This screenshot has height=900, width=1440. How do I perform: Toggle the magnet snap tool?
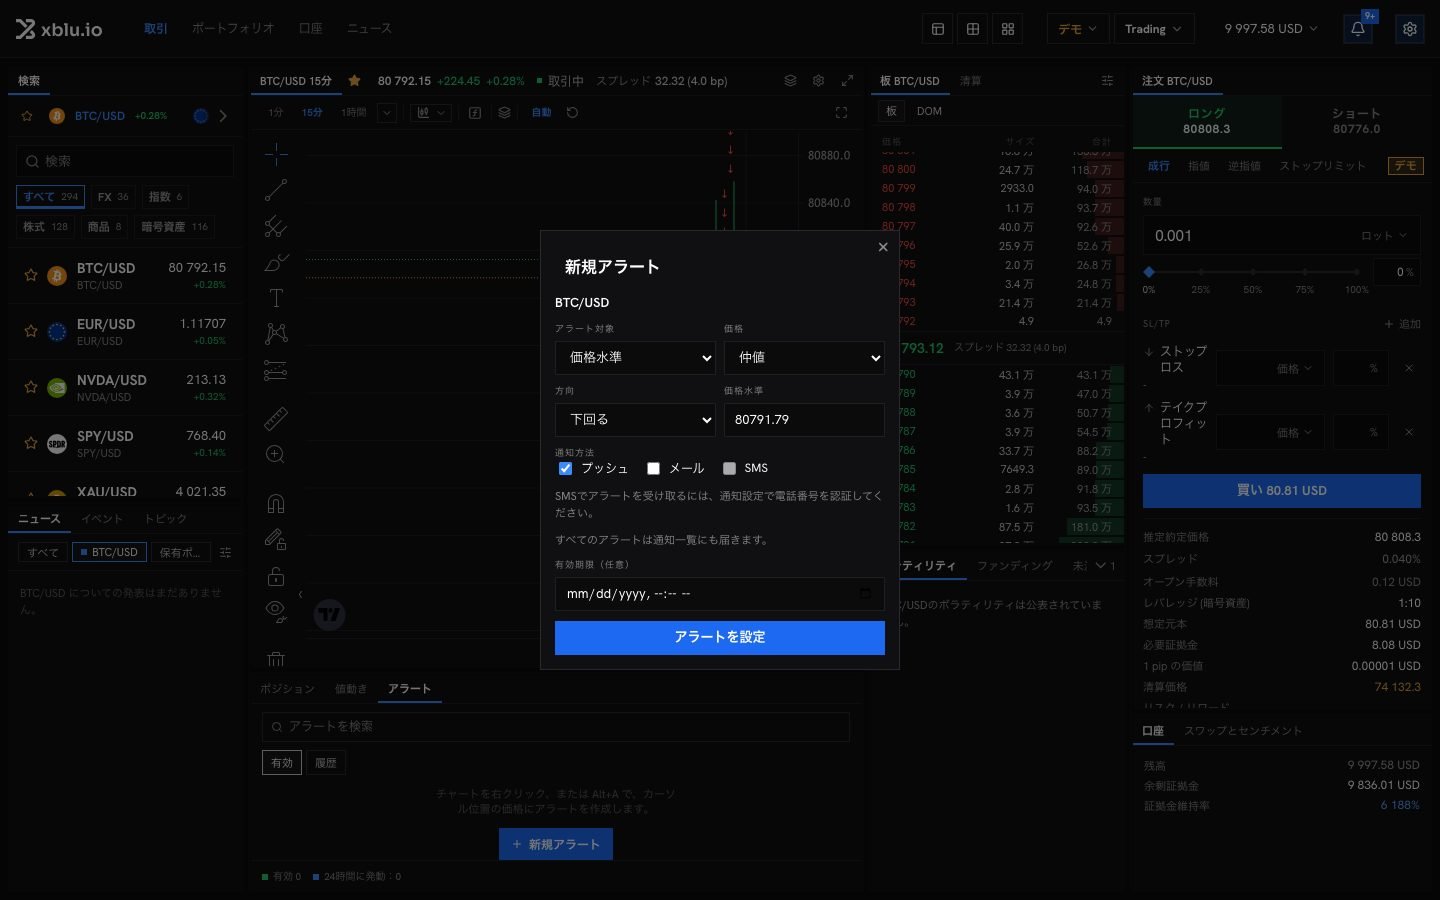pyautogui.click(x=276, y=503)
